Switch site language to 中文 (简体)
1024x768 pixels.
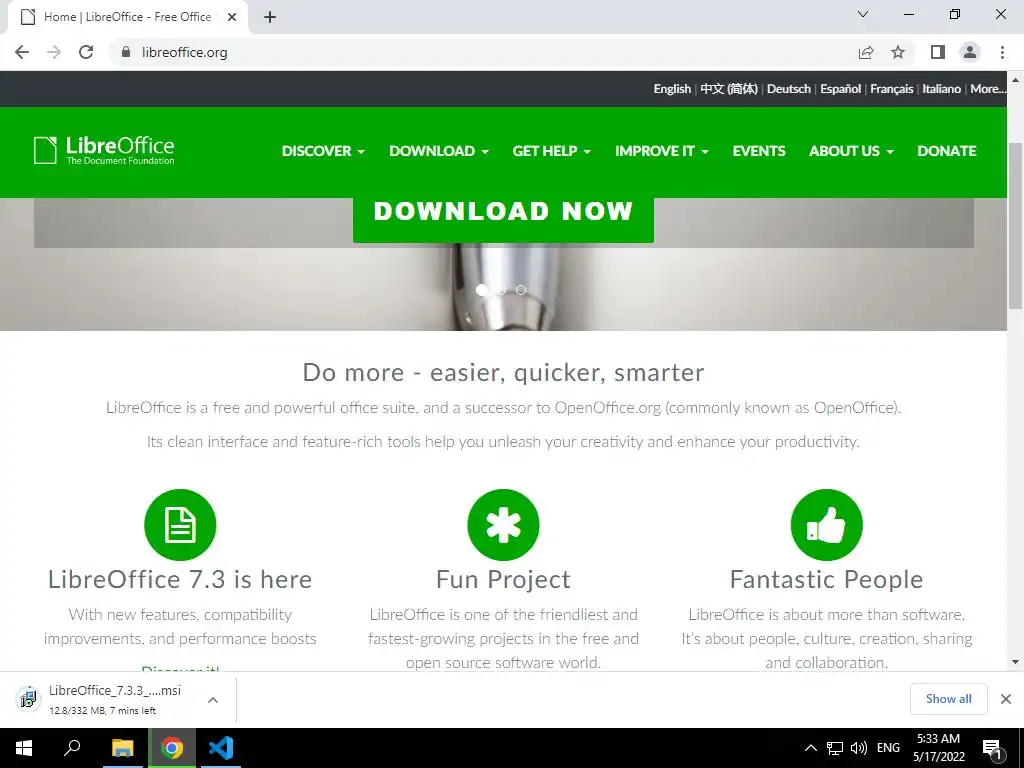pyautogui.click(x=729, y=89)
